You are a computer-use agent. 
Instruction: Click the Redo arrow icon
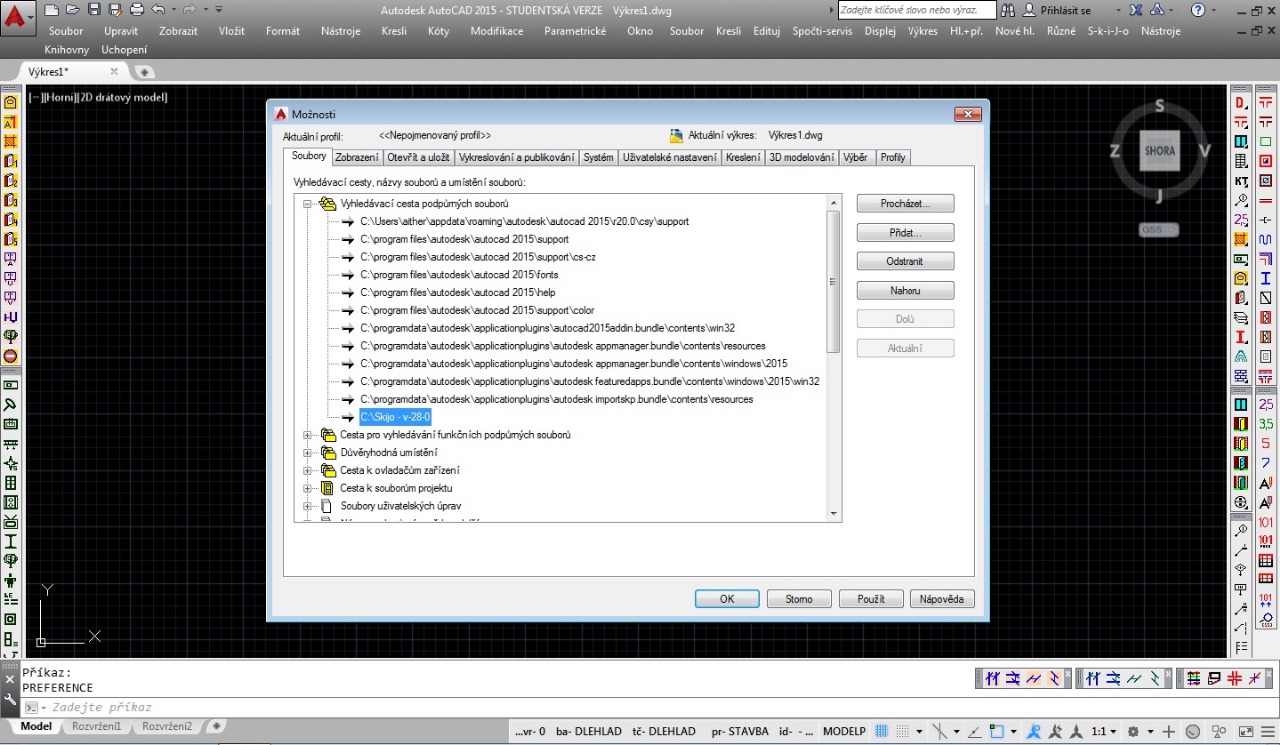(x=189, y=9)
